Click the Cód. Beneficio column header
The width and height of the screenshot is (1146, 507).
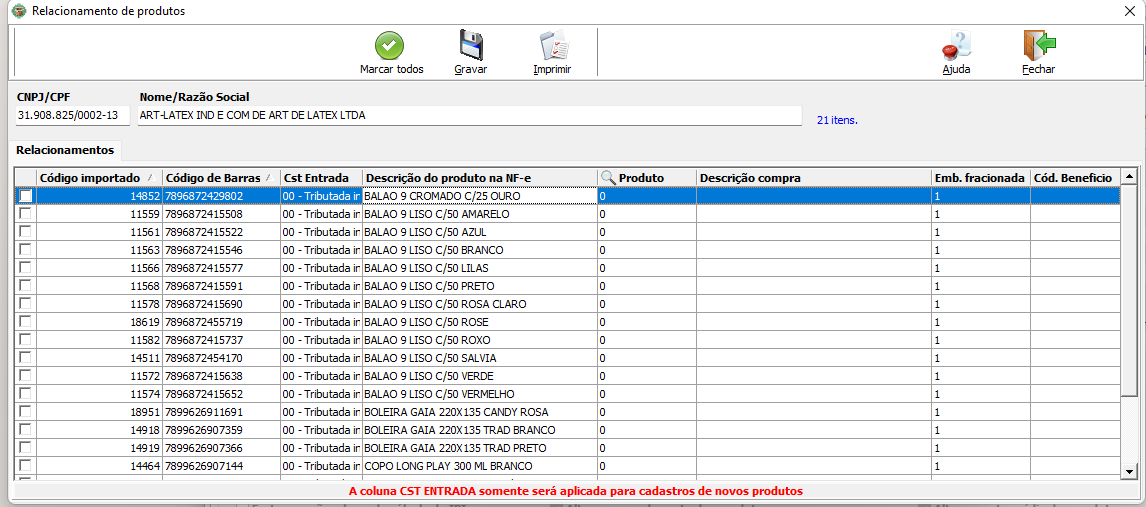click(x=1074, y=178)
